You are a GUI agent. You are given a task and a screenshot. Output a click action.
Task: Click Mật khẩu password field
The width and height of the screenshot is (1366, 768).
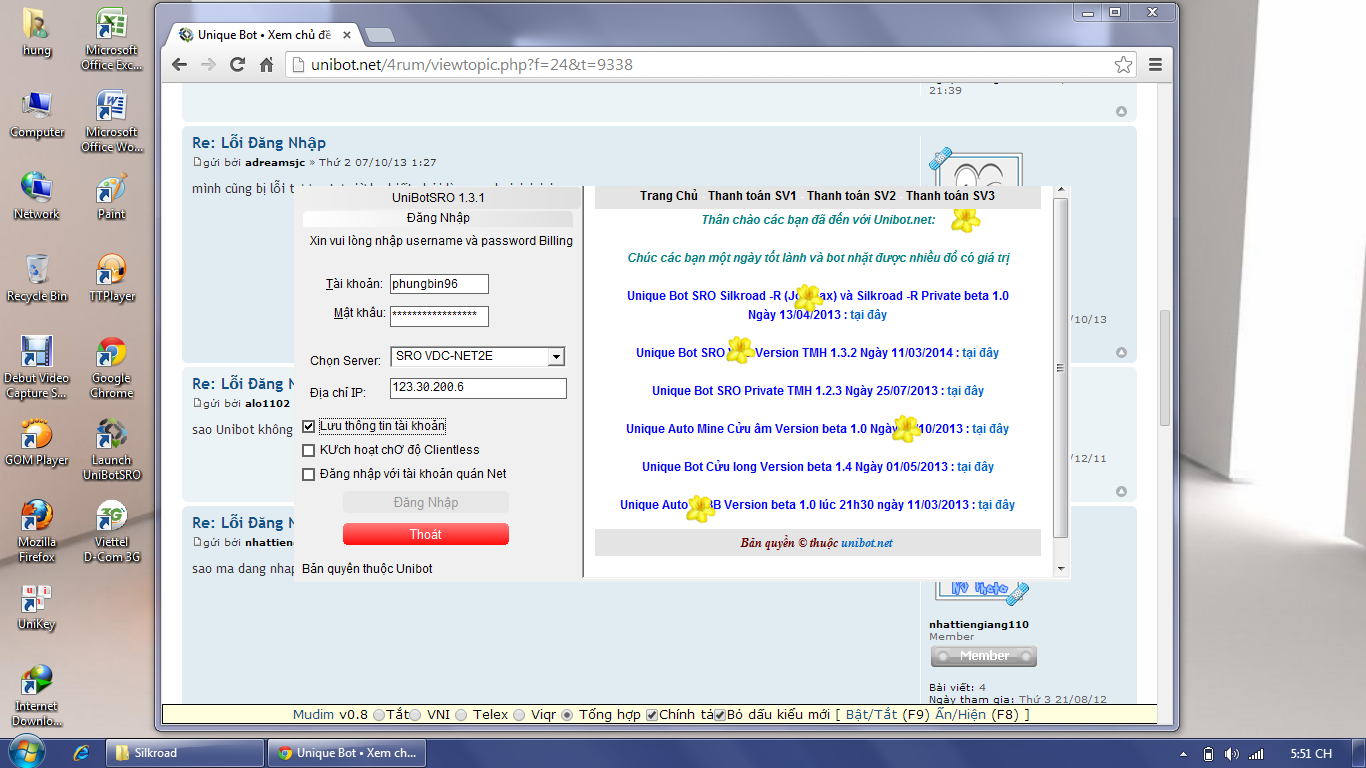439,316
